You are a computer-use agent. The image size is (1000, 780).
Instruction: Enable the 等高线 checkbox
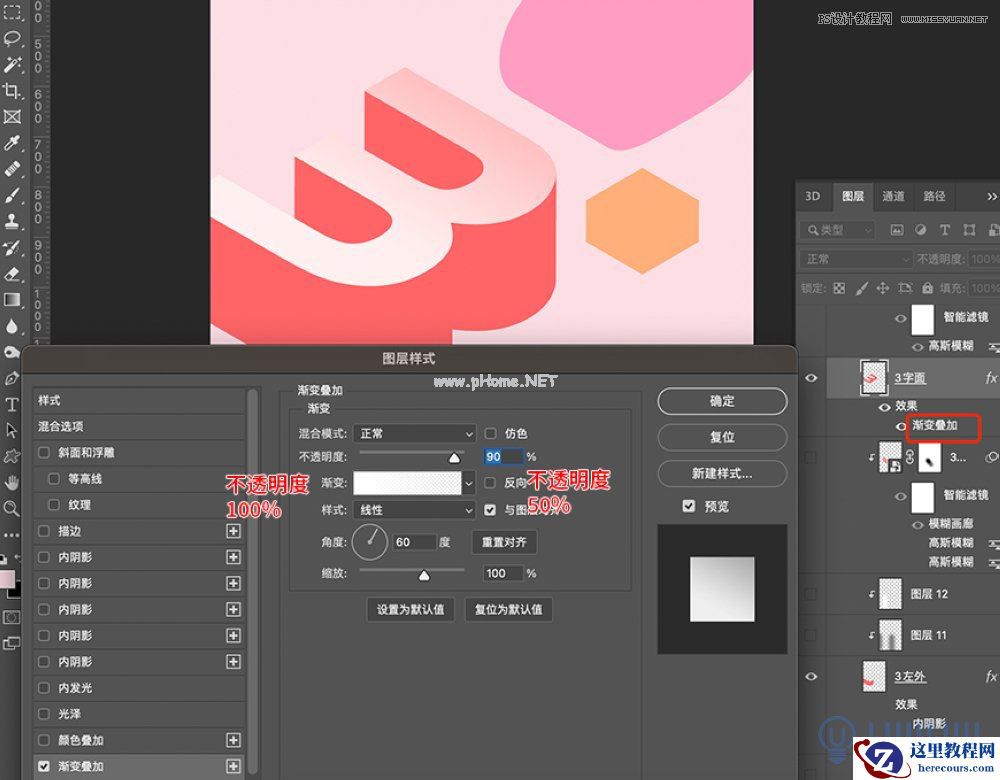tap(54, 478)
